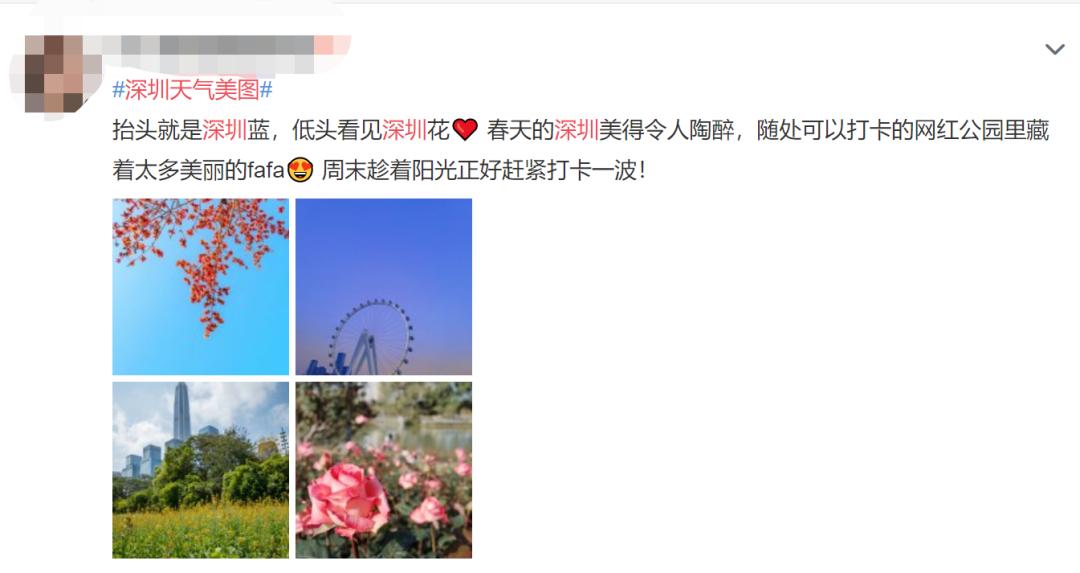Click the opening 抬头就是 text
Viewport: 1080px width, 573px height.
coord(157,129)
